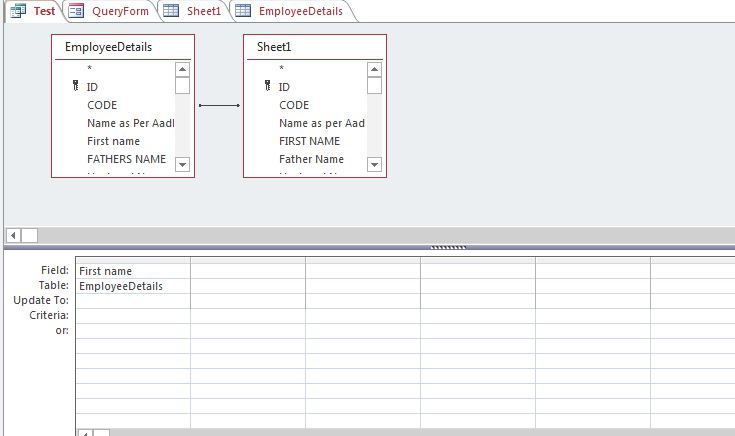Select second design grid column header
The width and height of the screenshot is (735, 436).
click(x=248, y=260)
